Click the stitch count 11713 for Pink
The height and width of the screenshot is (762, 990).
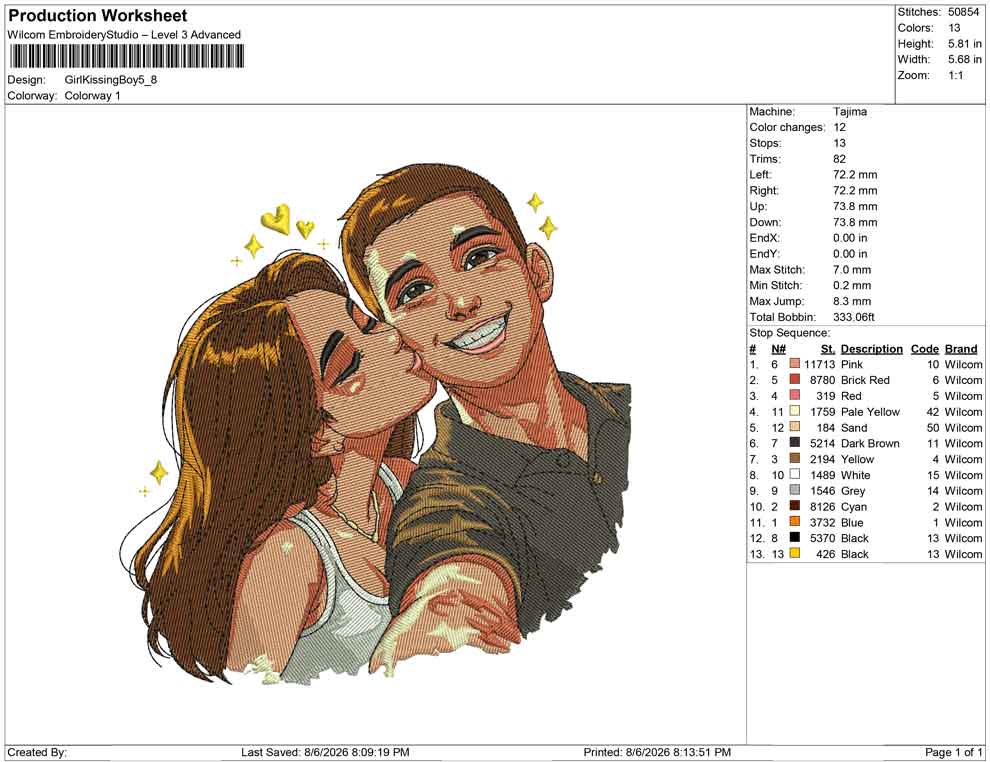[x=820, y=364]
